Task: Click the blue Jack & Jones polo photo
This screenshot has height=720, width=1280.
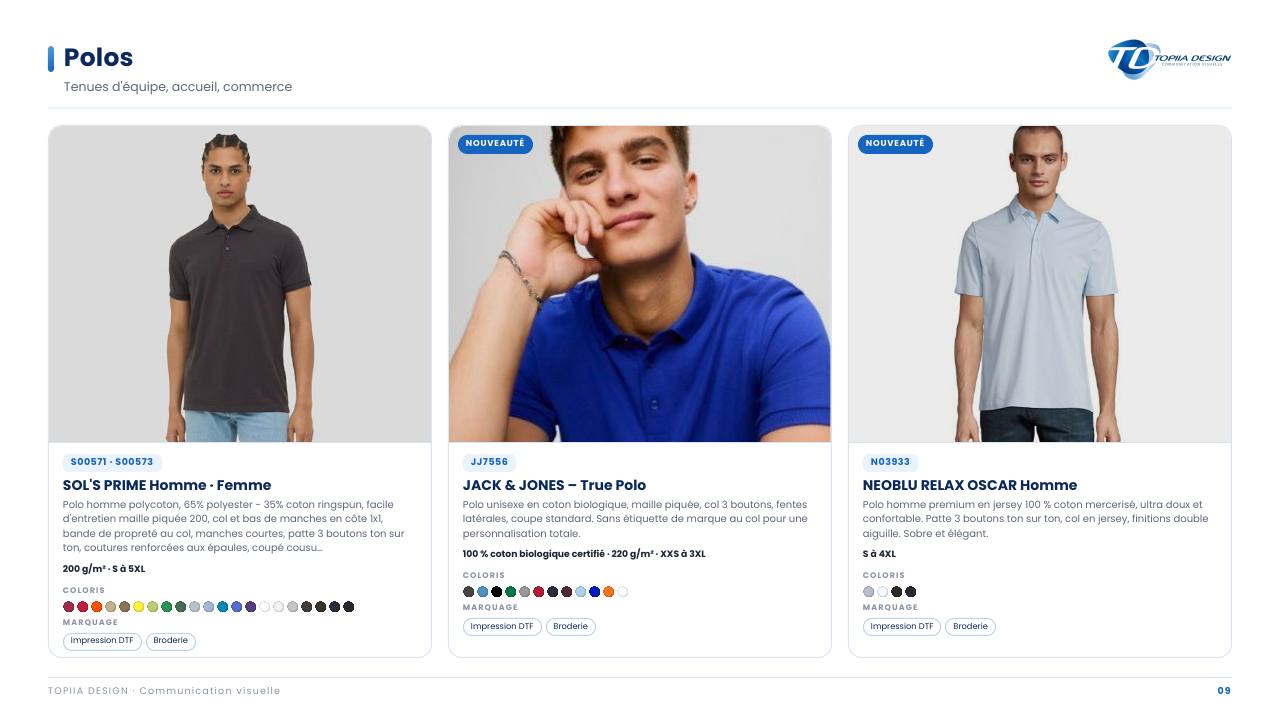Action: pos(640,284)
